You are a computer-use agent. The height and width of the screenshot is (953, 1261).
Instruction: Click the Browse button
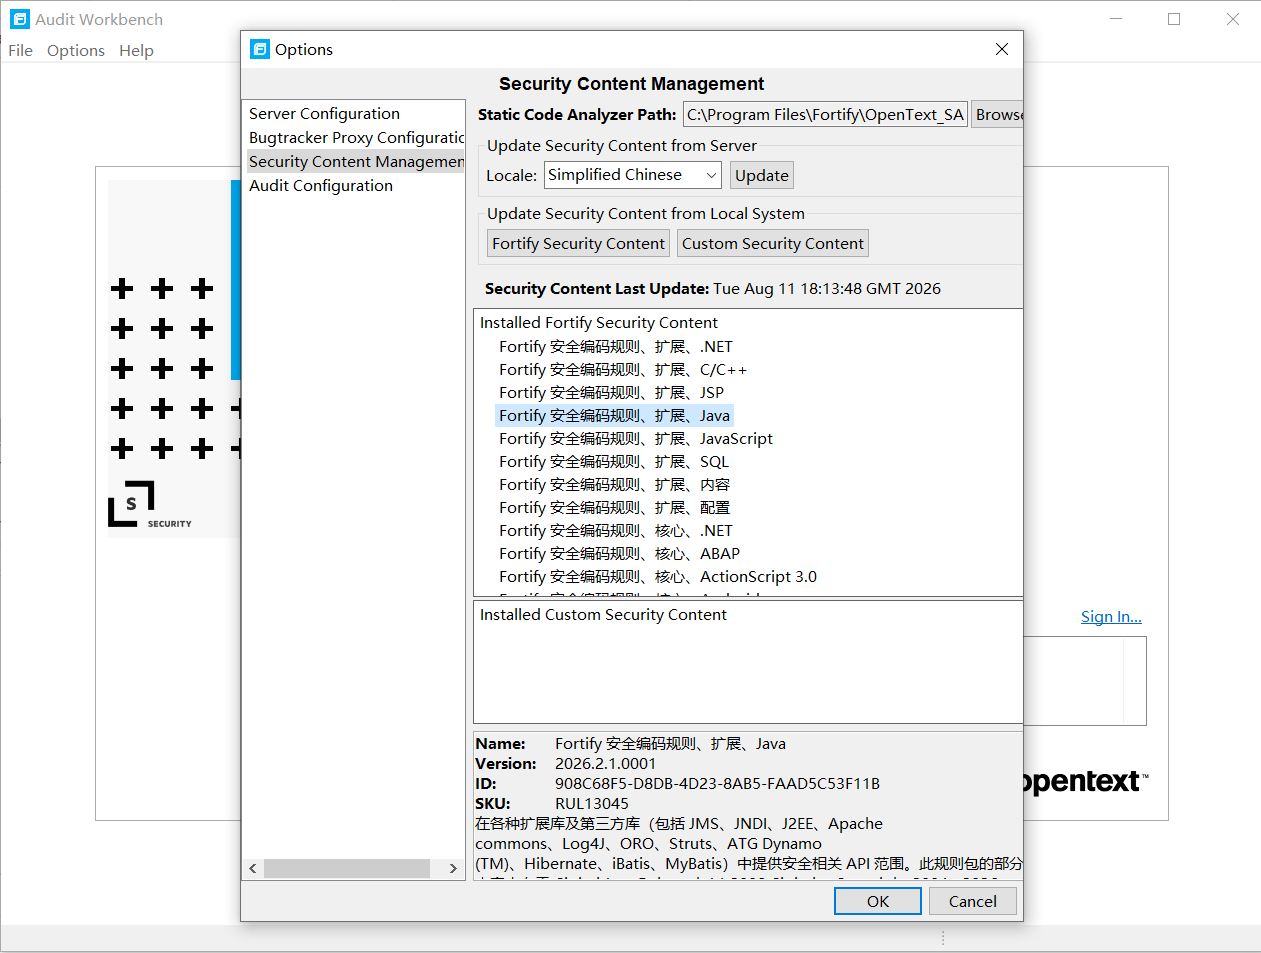tap(998, 115)
